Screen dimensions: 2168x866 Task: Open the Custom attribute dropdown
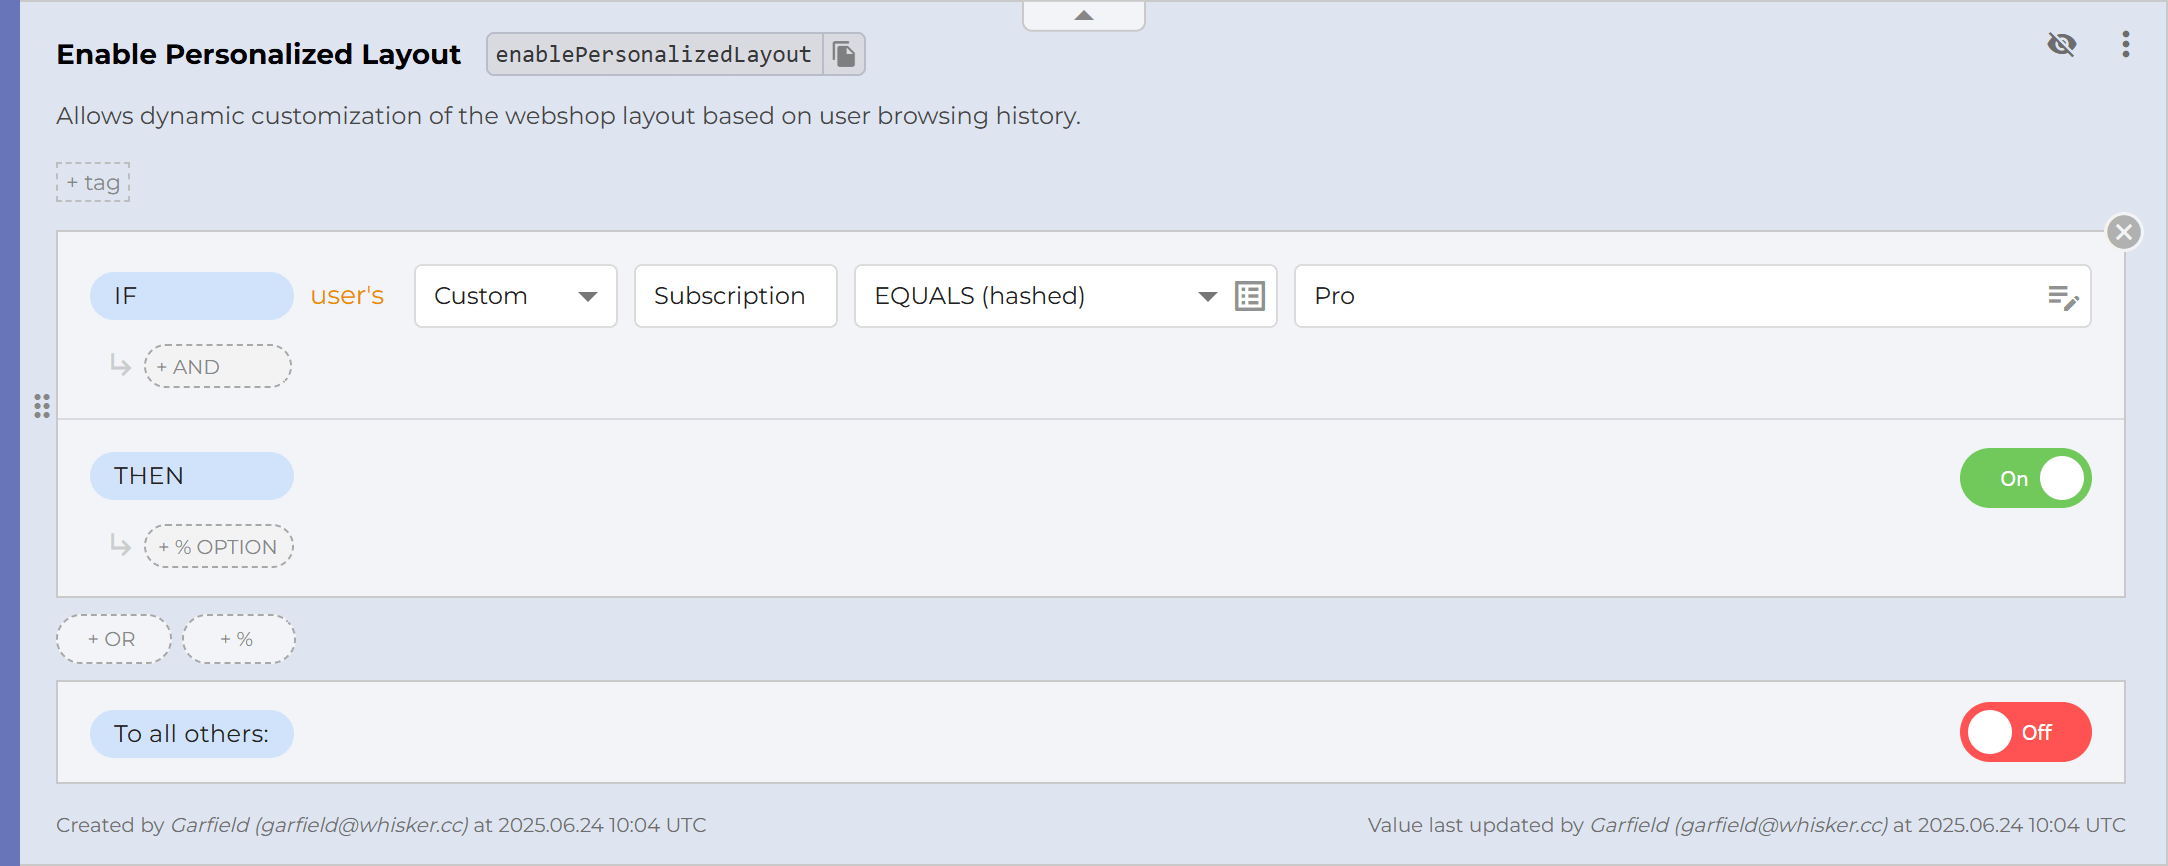point(515,296)
